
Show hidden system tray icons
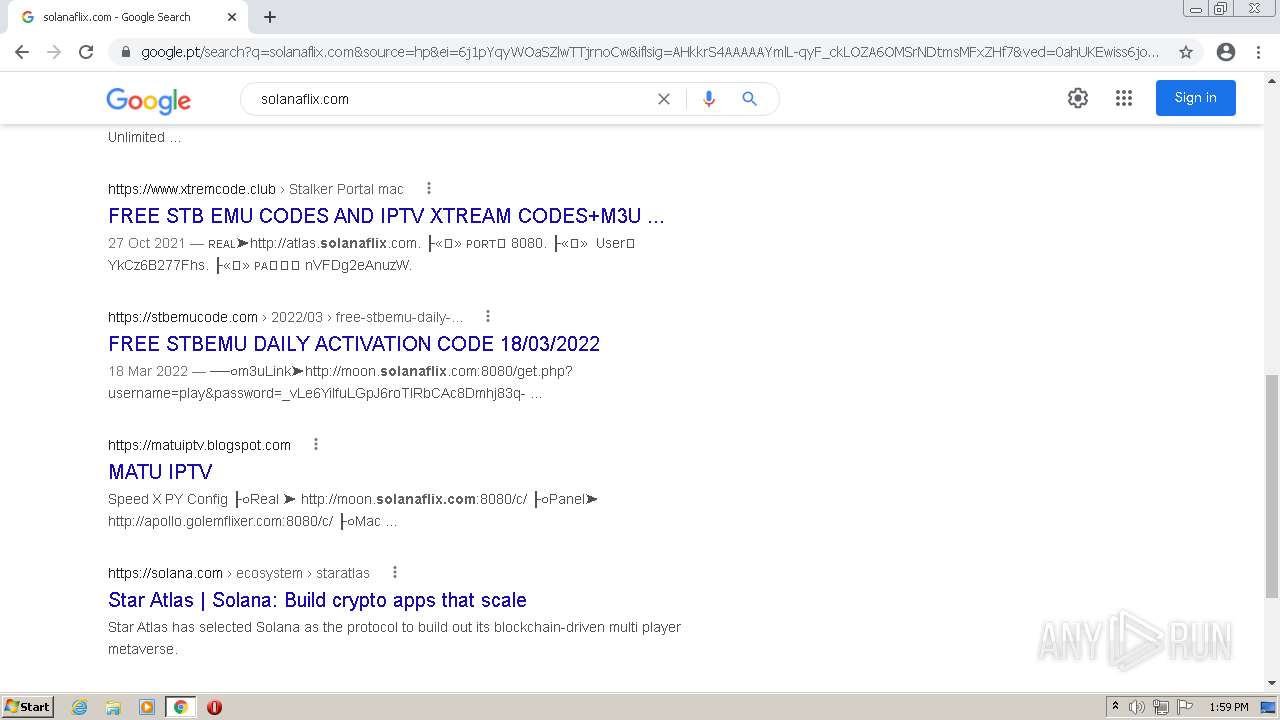1115,707
